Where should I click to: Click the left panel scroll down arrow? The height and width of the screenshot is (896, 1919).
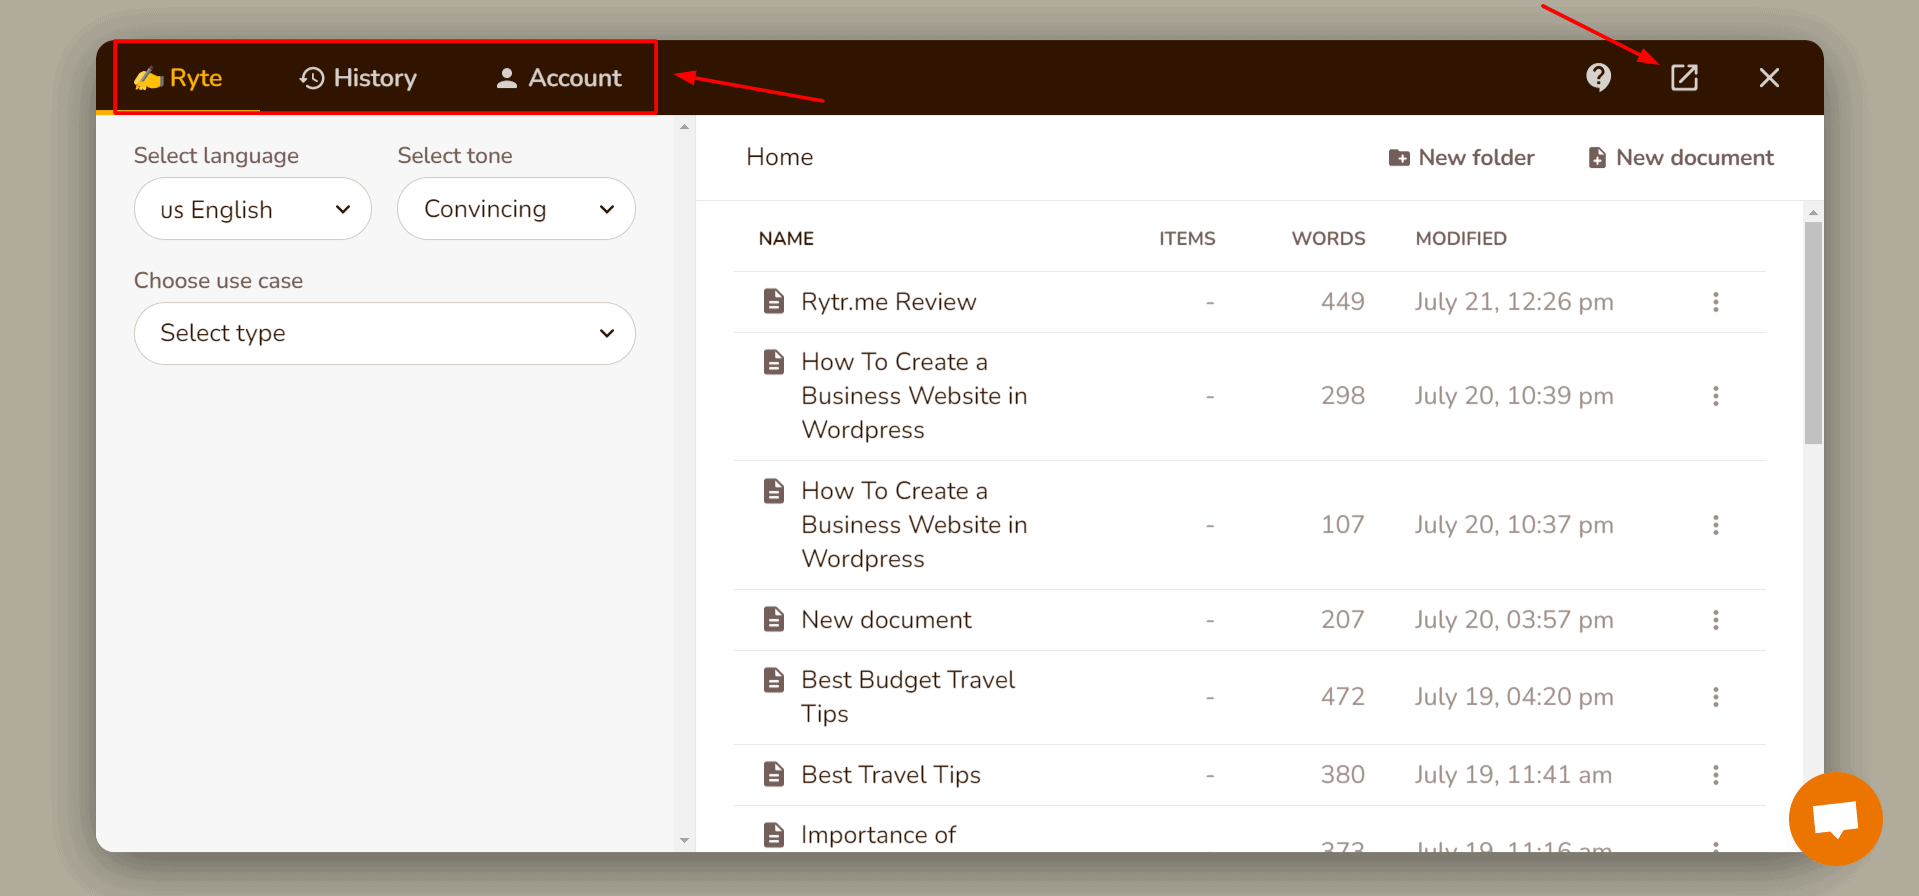(x=685, y=841)
